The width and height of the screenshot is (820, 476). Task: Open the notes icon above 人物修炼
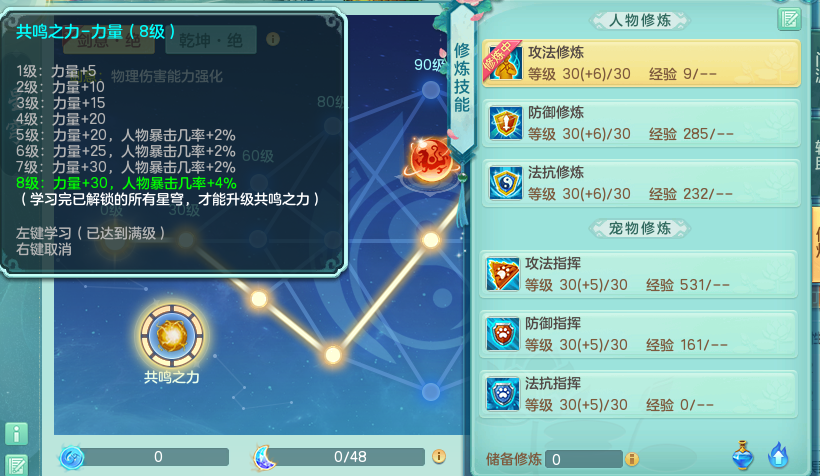coord(789,20)
